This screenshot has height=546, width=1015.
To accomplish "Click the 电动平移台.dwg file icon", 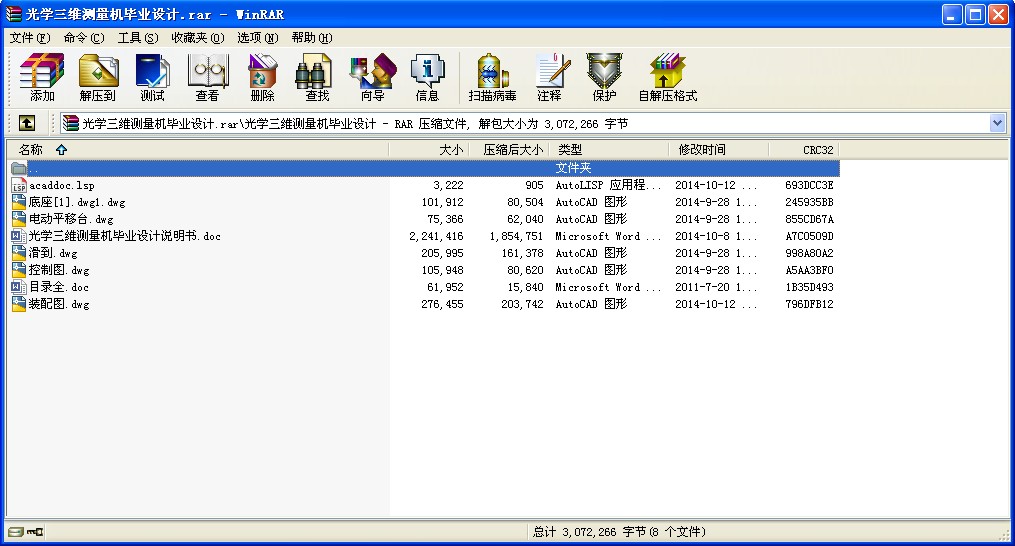I will coord(19,219).
